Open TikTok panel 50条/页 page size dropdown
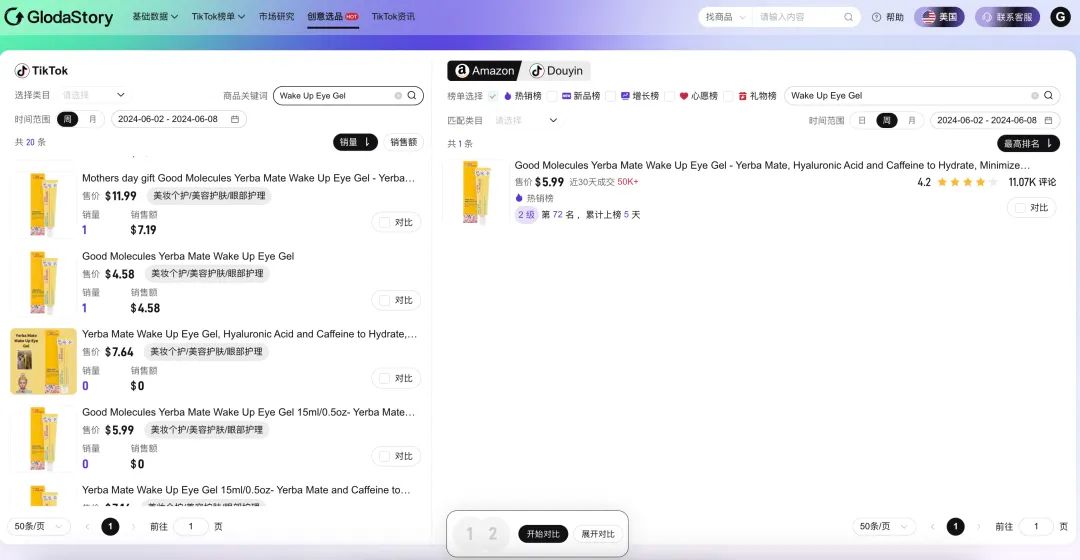Viewport: 1080px width, 560px height. tap(39, 527)
